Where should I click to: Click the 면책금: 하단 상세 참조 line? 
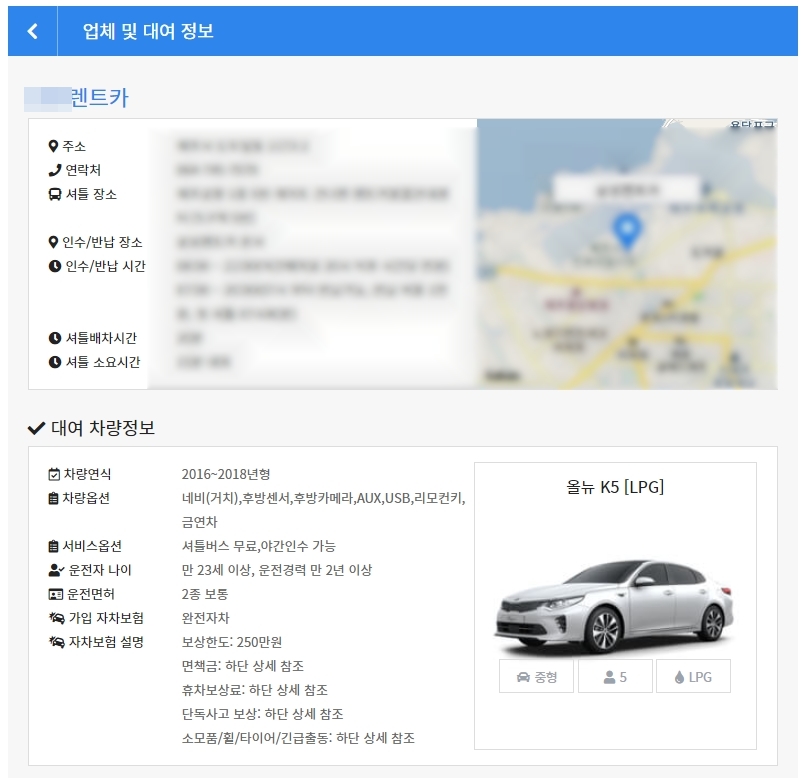[x=243, y=666]
